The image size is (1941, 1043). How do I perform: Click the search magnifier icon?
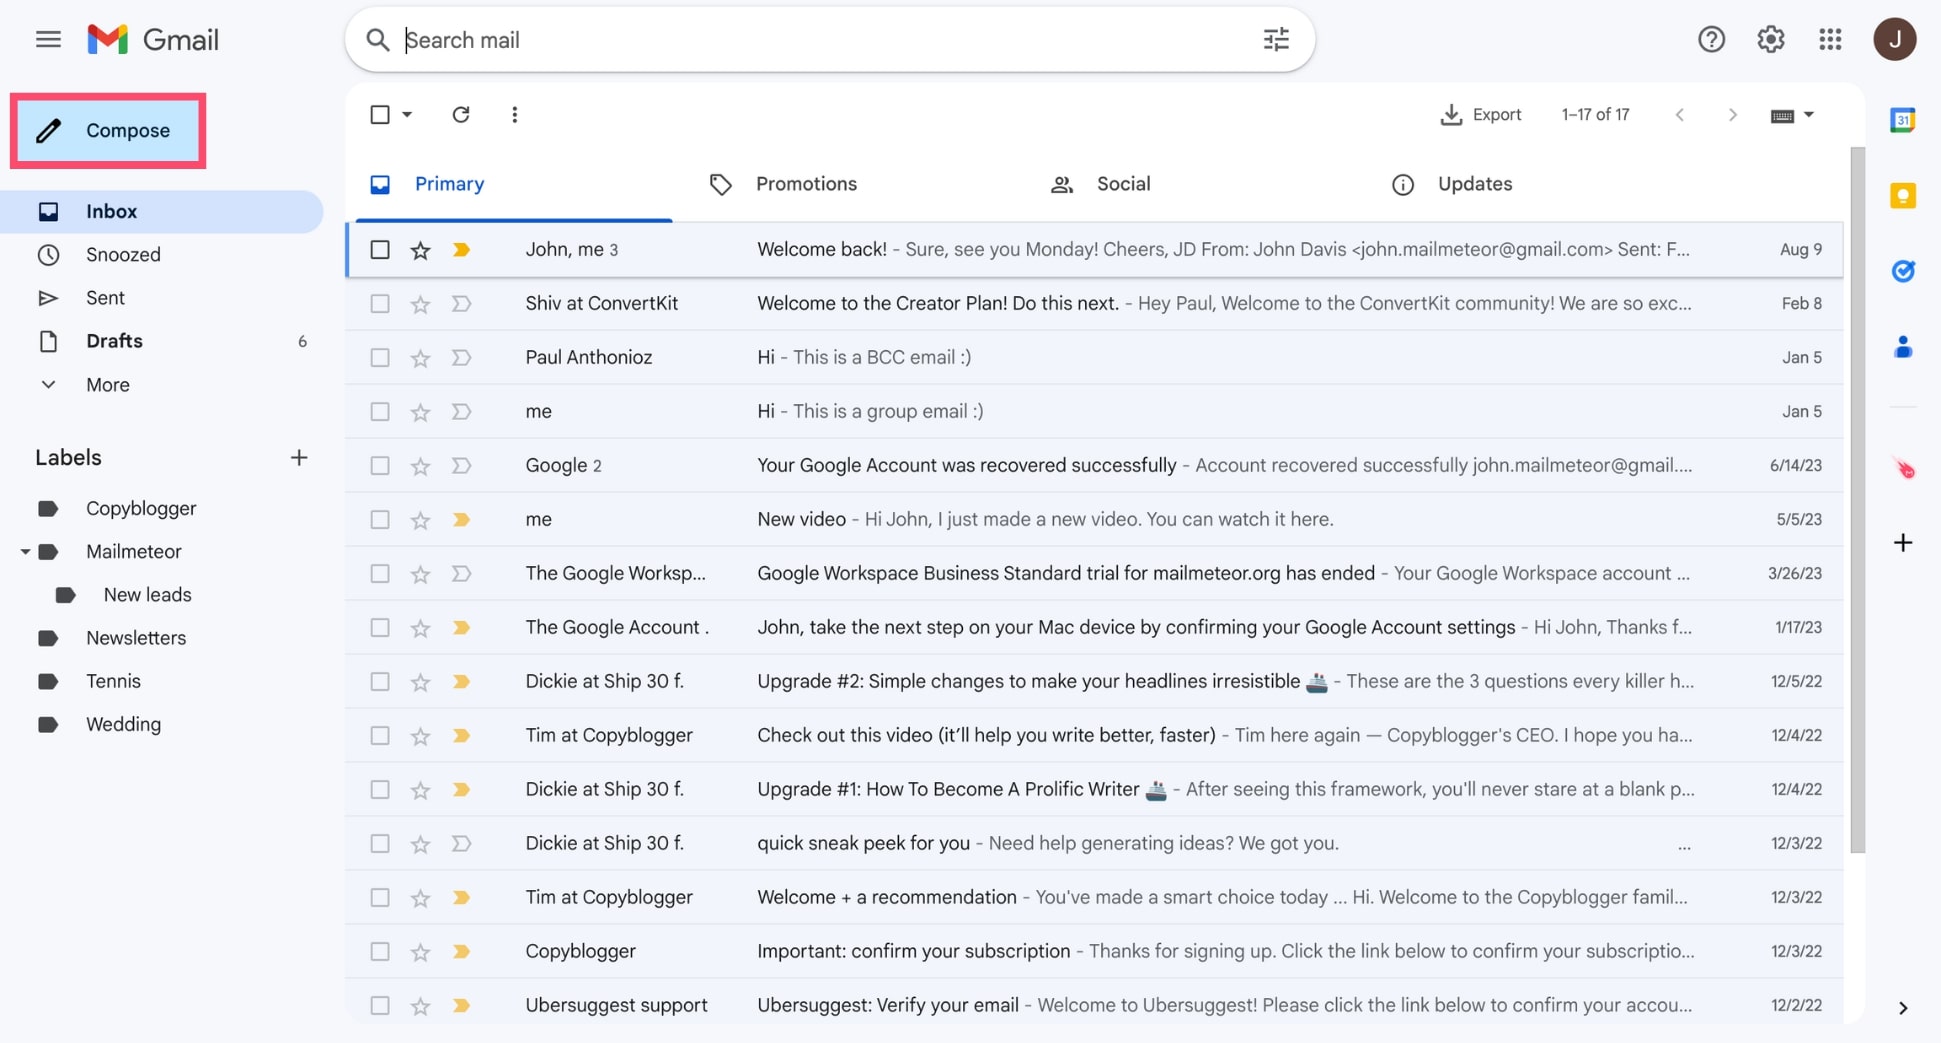click(377, 40)
